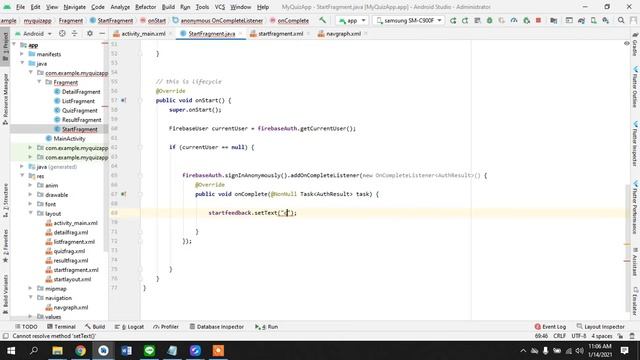Click the Make Project hammer icon

(x=322, y=20)
